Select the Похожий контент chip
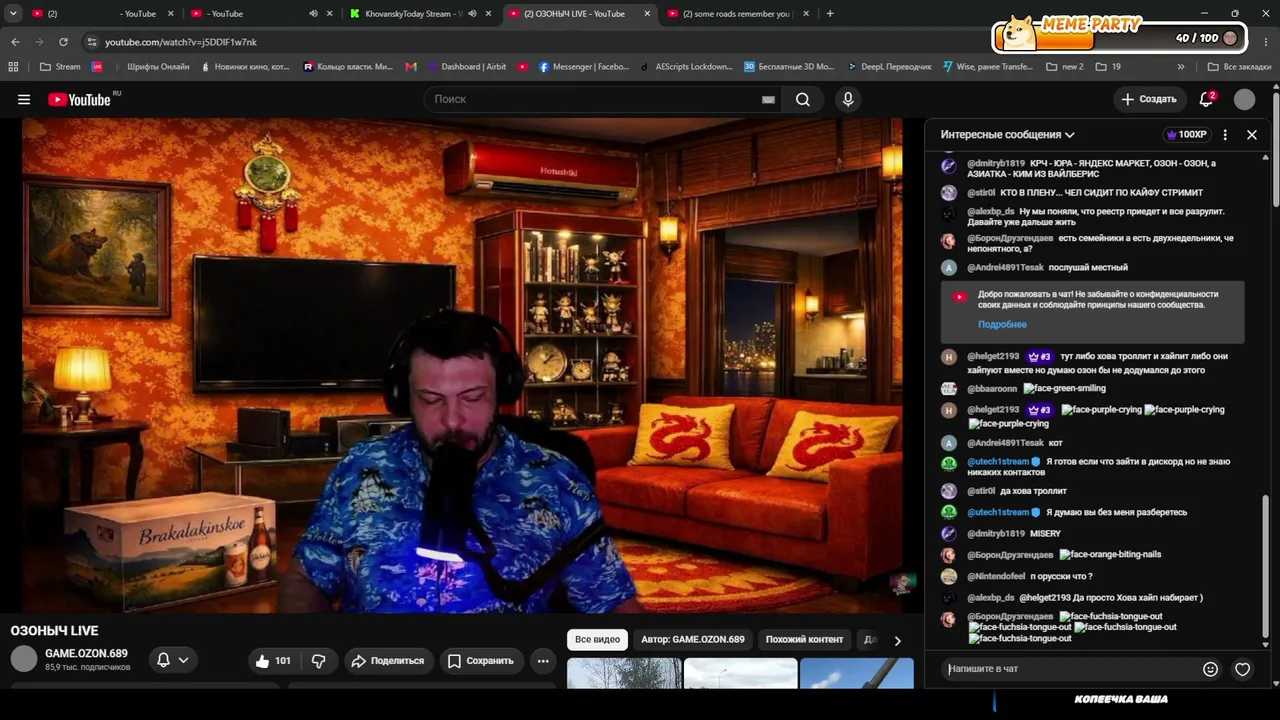The width and height of the screenshot is (1280, 720). (804, 639)
